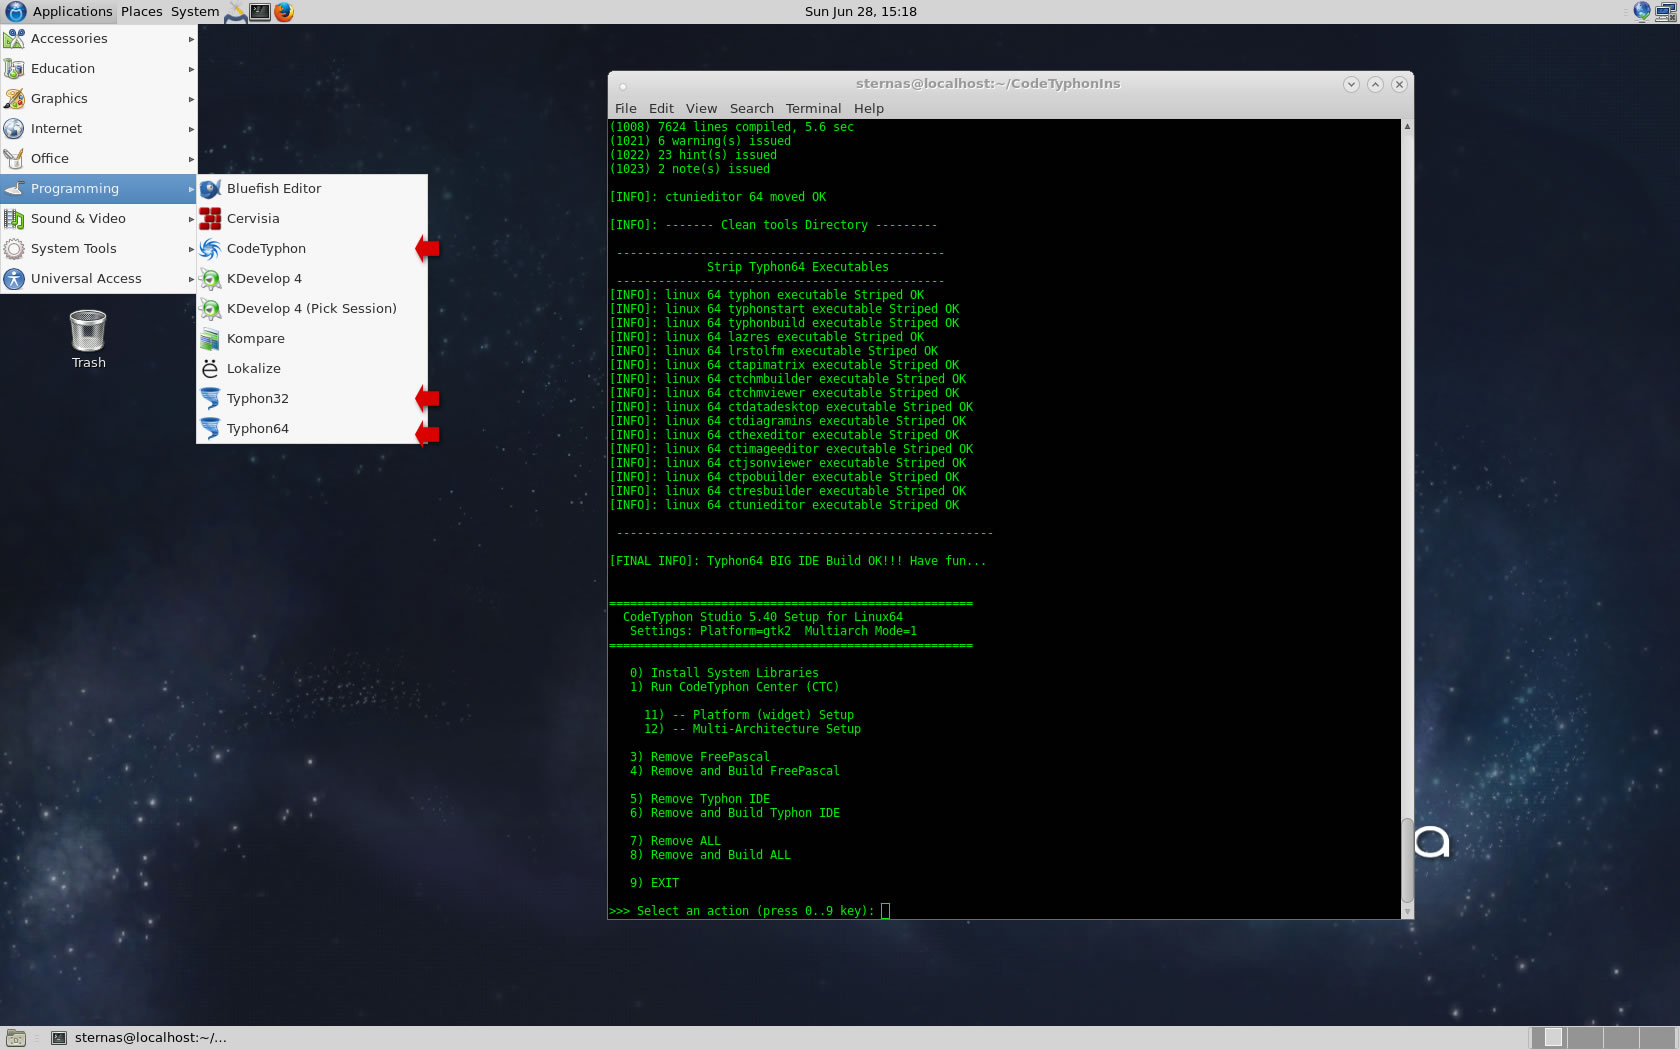Open the terminal Help menu

tap(869, 108)
